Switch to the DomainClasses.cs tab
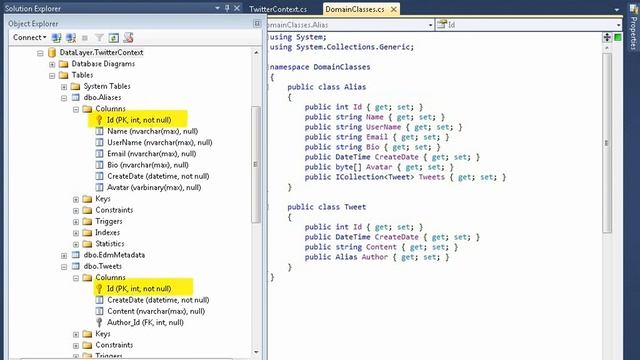 coord(355,9)
